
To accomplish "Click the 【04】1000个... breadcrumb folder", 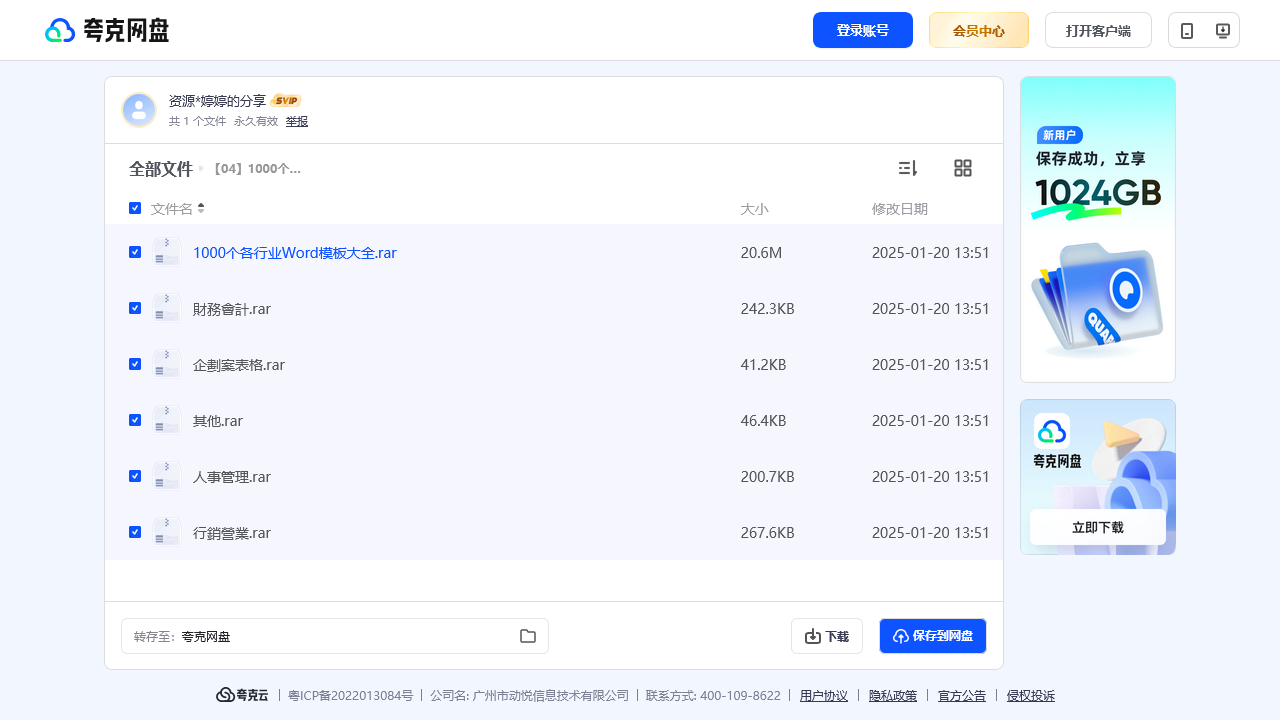I will pos(255,169).
